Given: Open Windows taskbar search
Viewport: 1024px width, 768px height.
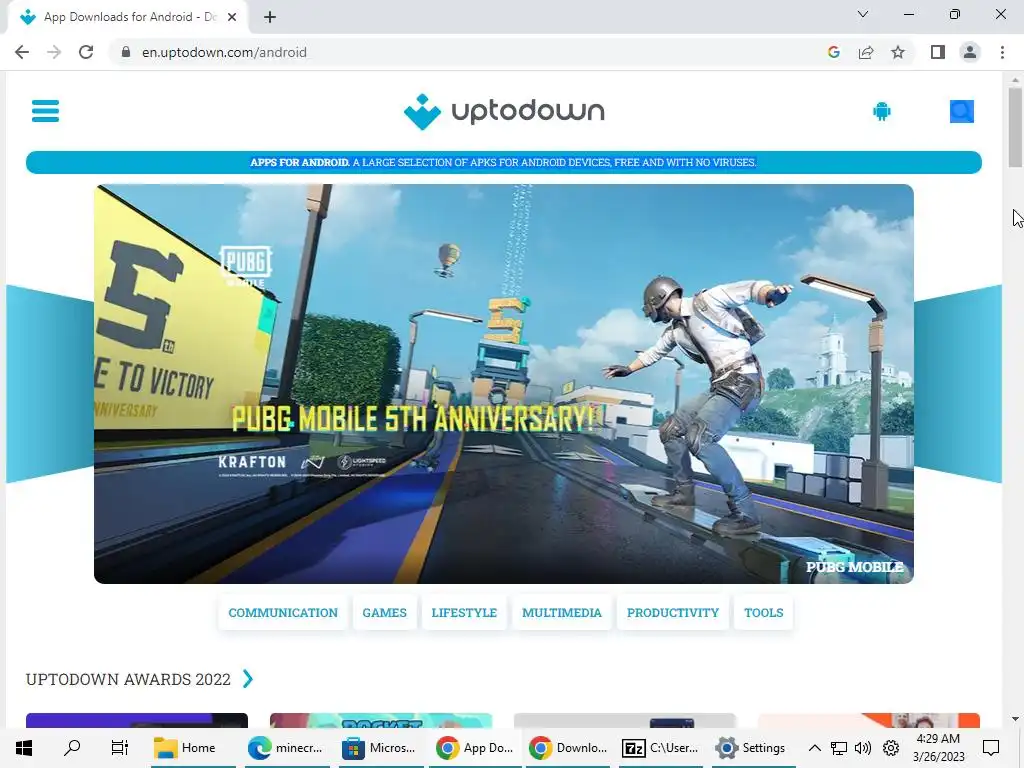Looking at the screenshot, I should (72, 748).
